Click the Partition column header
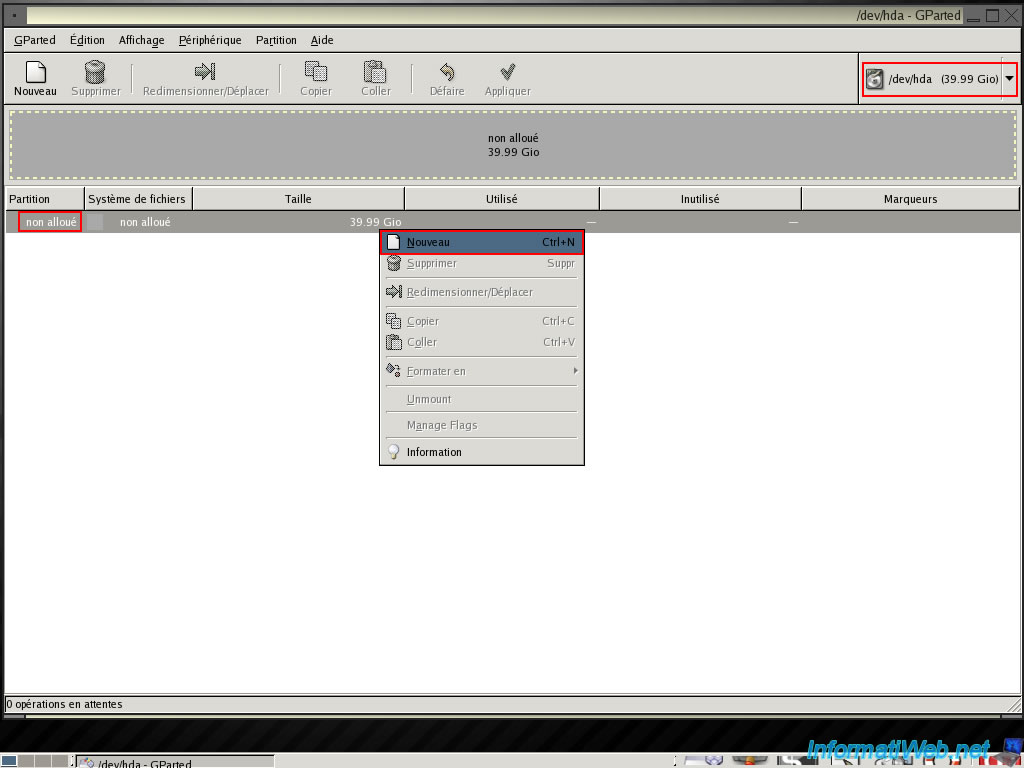Viewport: 1024px width, 768px height. [45, 199]
